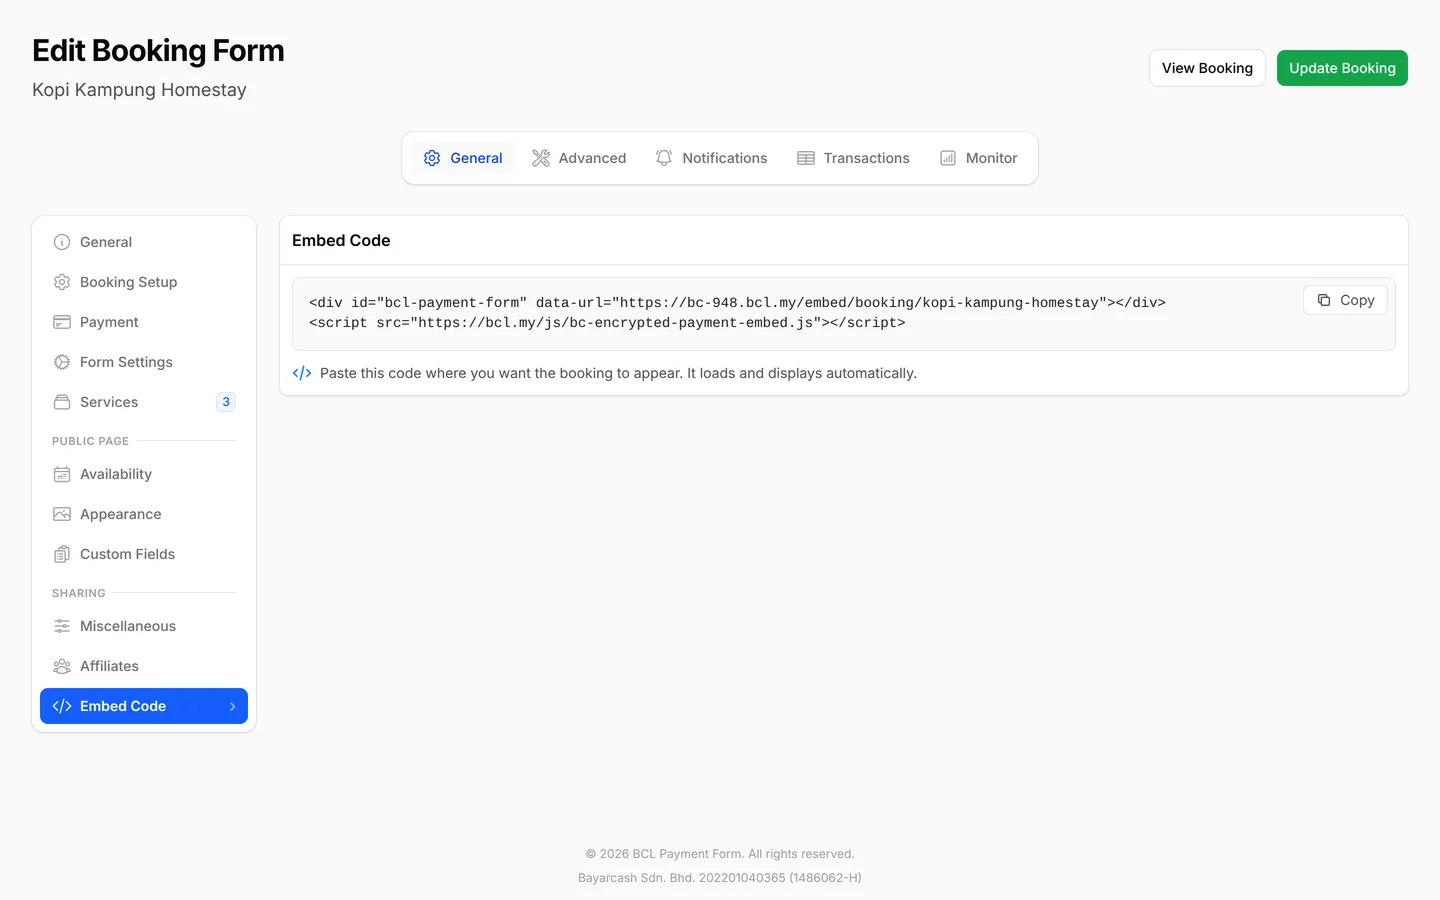
Task: Click the copy icon in the Copy button
Action: (x=1324, y=300)
